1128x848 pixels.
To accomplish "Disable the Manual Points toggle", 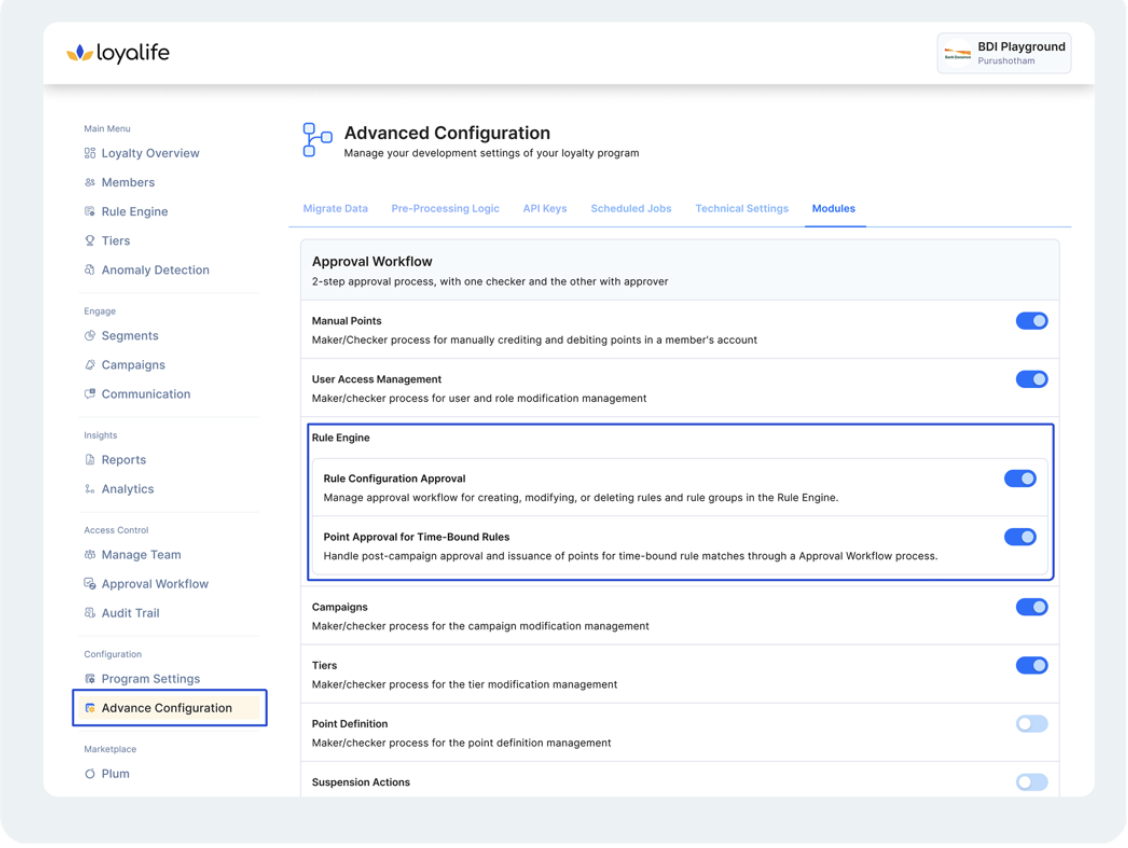I will (1031, 321).
